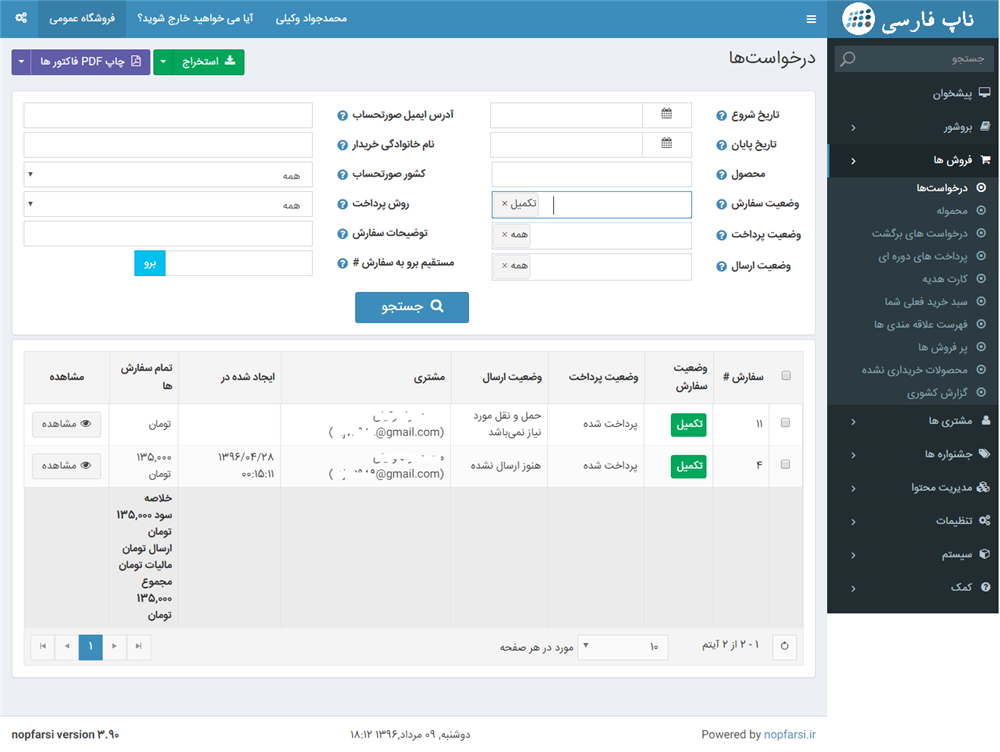The width and height of the screenshot is (1000, 752).
Task: Click the جستجو search button
Action: tap(412, 307)
